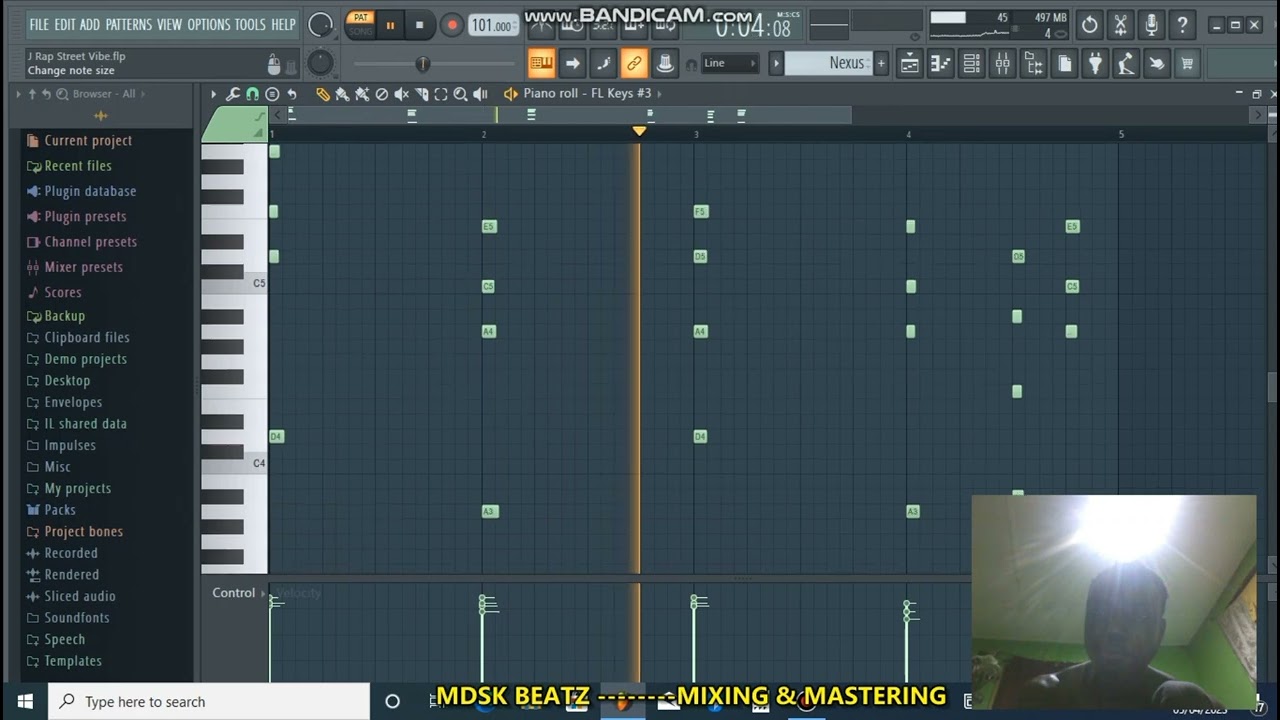Select the Mute tool

pyautogui.click(x=401, y=94)
